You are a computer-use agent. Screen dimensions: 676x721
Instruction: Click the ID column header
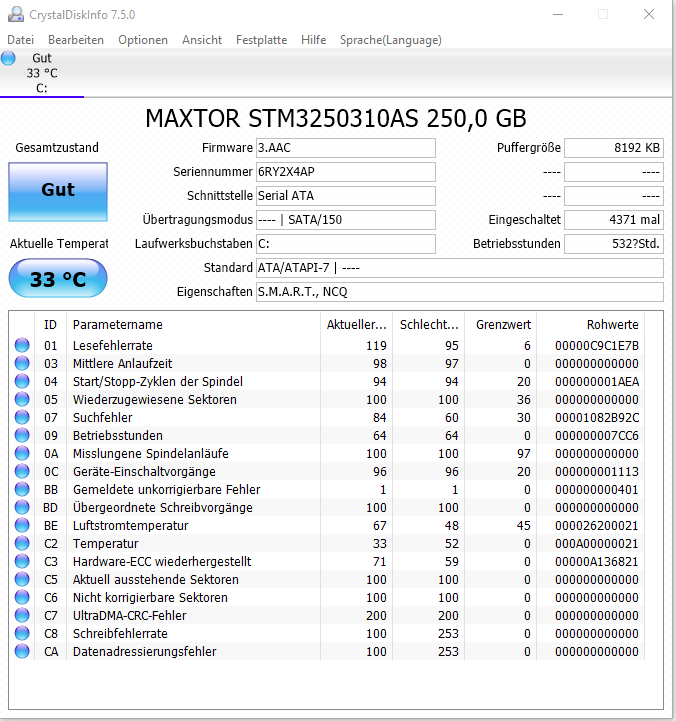coord(51,325)
